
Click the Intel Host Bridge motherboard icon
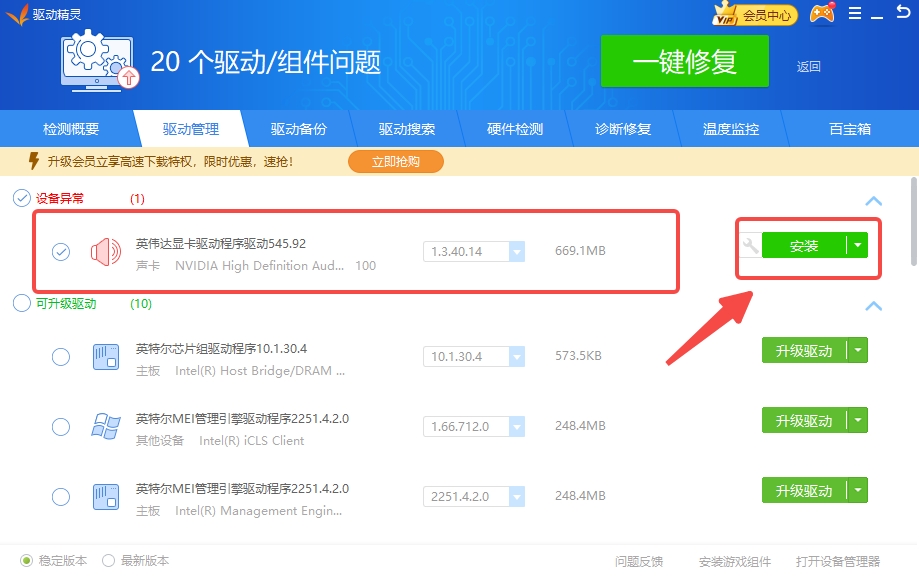coord(105,356)
